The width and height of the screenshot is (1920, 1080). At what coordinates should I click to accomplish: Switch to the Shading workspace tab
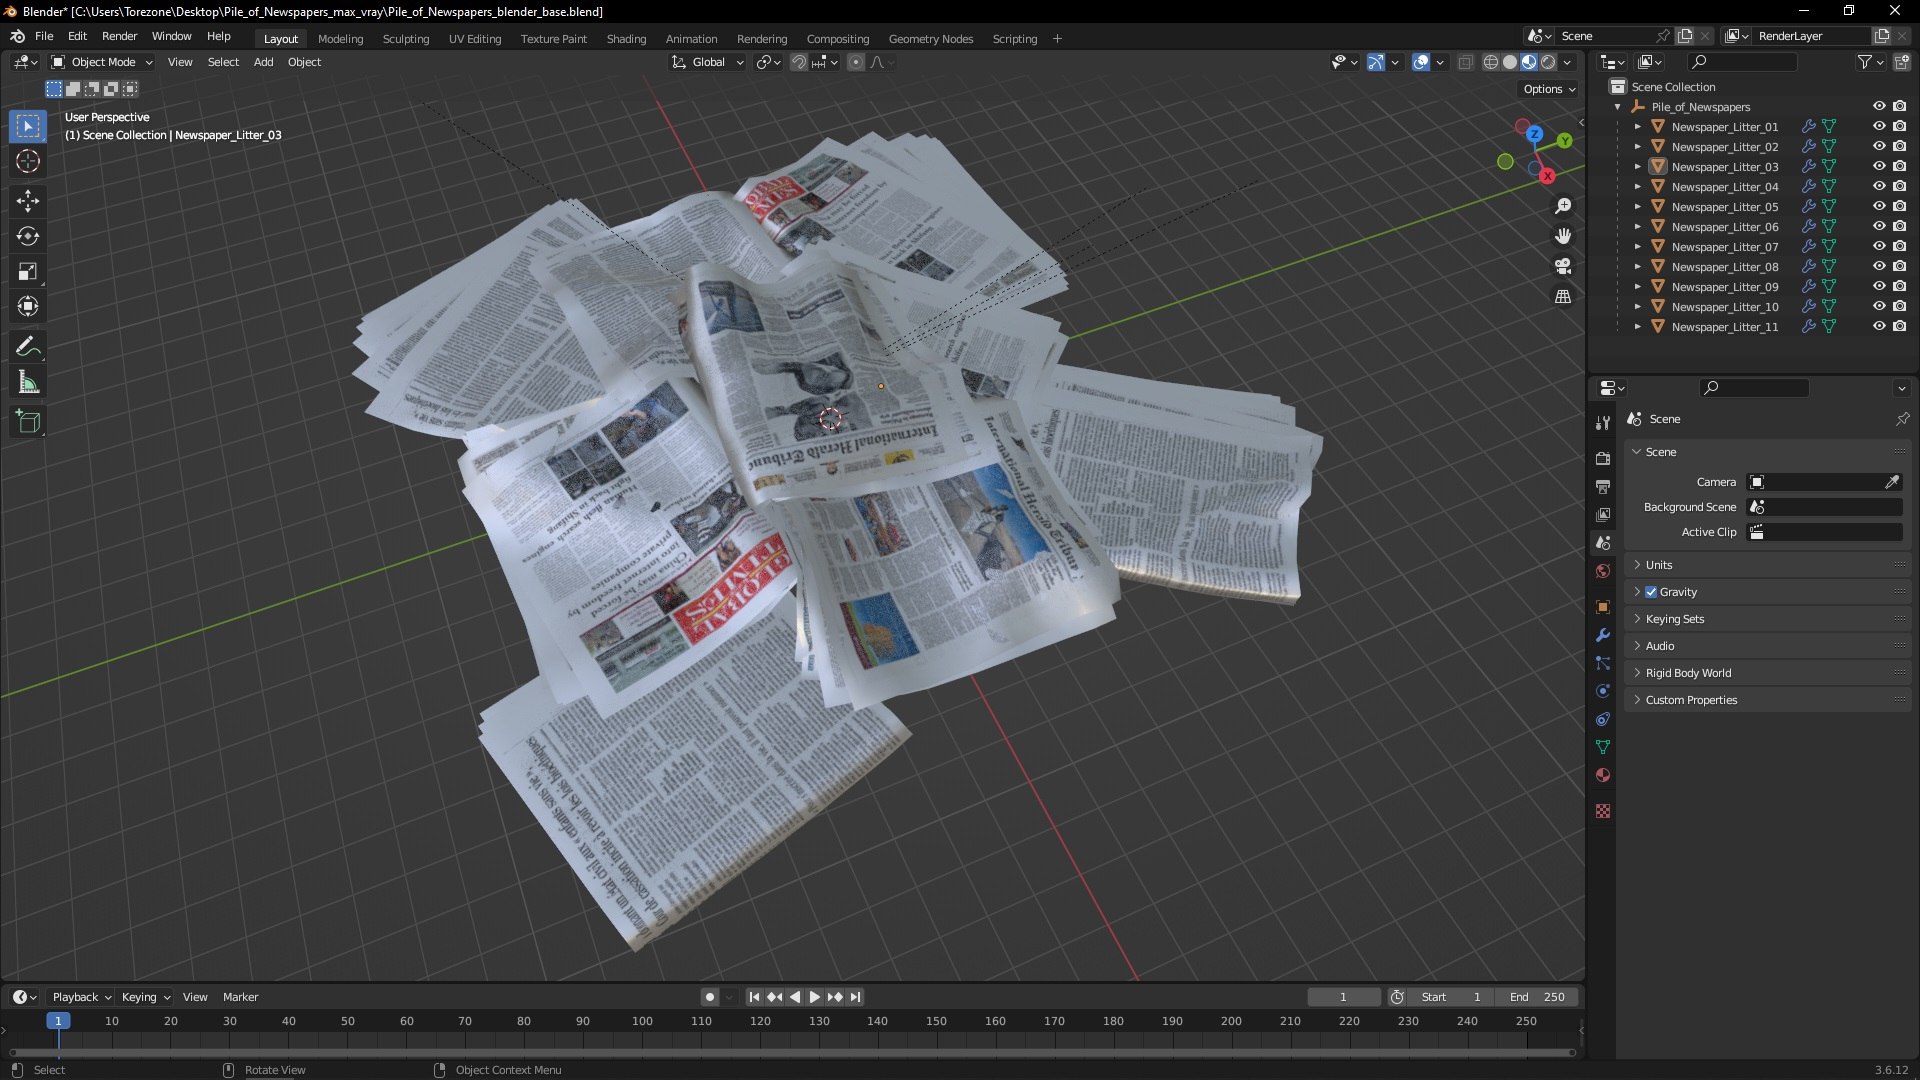pos(626,39)
